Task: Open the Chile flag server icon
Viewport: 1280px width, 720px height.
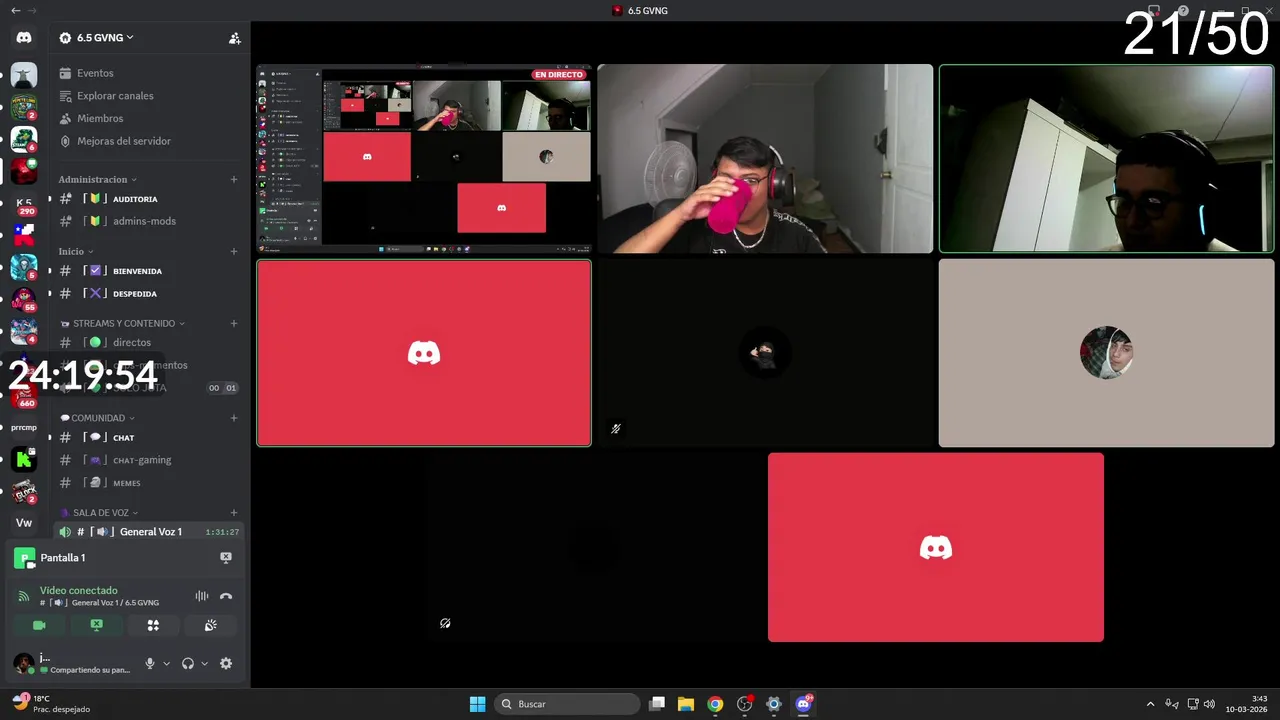Action: [x=24, y=236]
